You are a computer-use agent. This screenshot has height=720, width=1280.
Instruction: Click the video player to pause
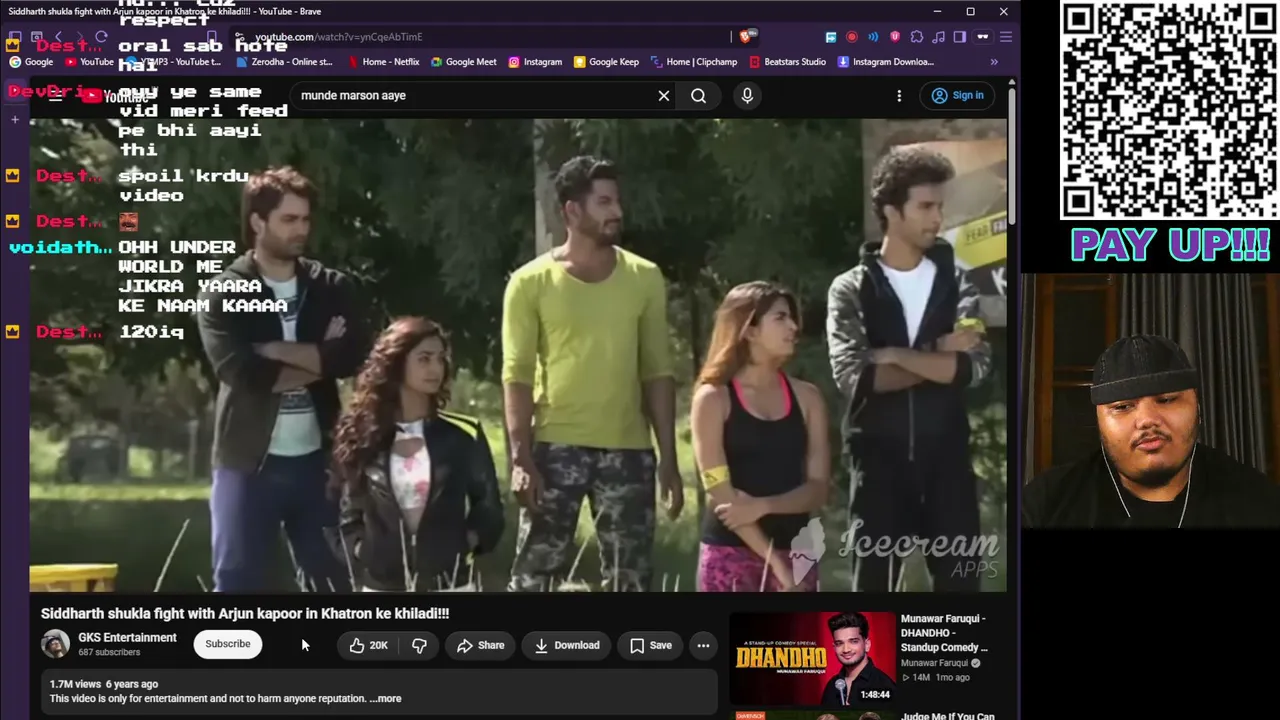tap(518, 355)
